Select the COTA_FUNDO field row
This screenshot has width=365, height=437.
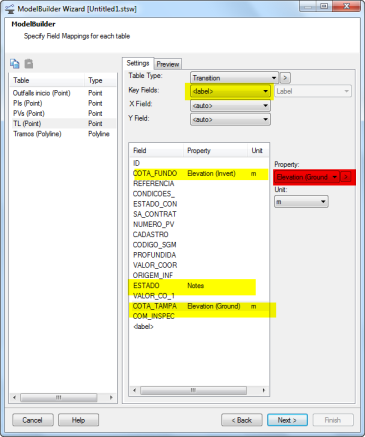[x=199, y=173]
